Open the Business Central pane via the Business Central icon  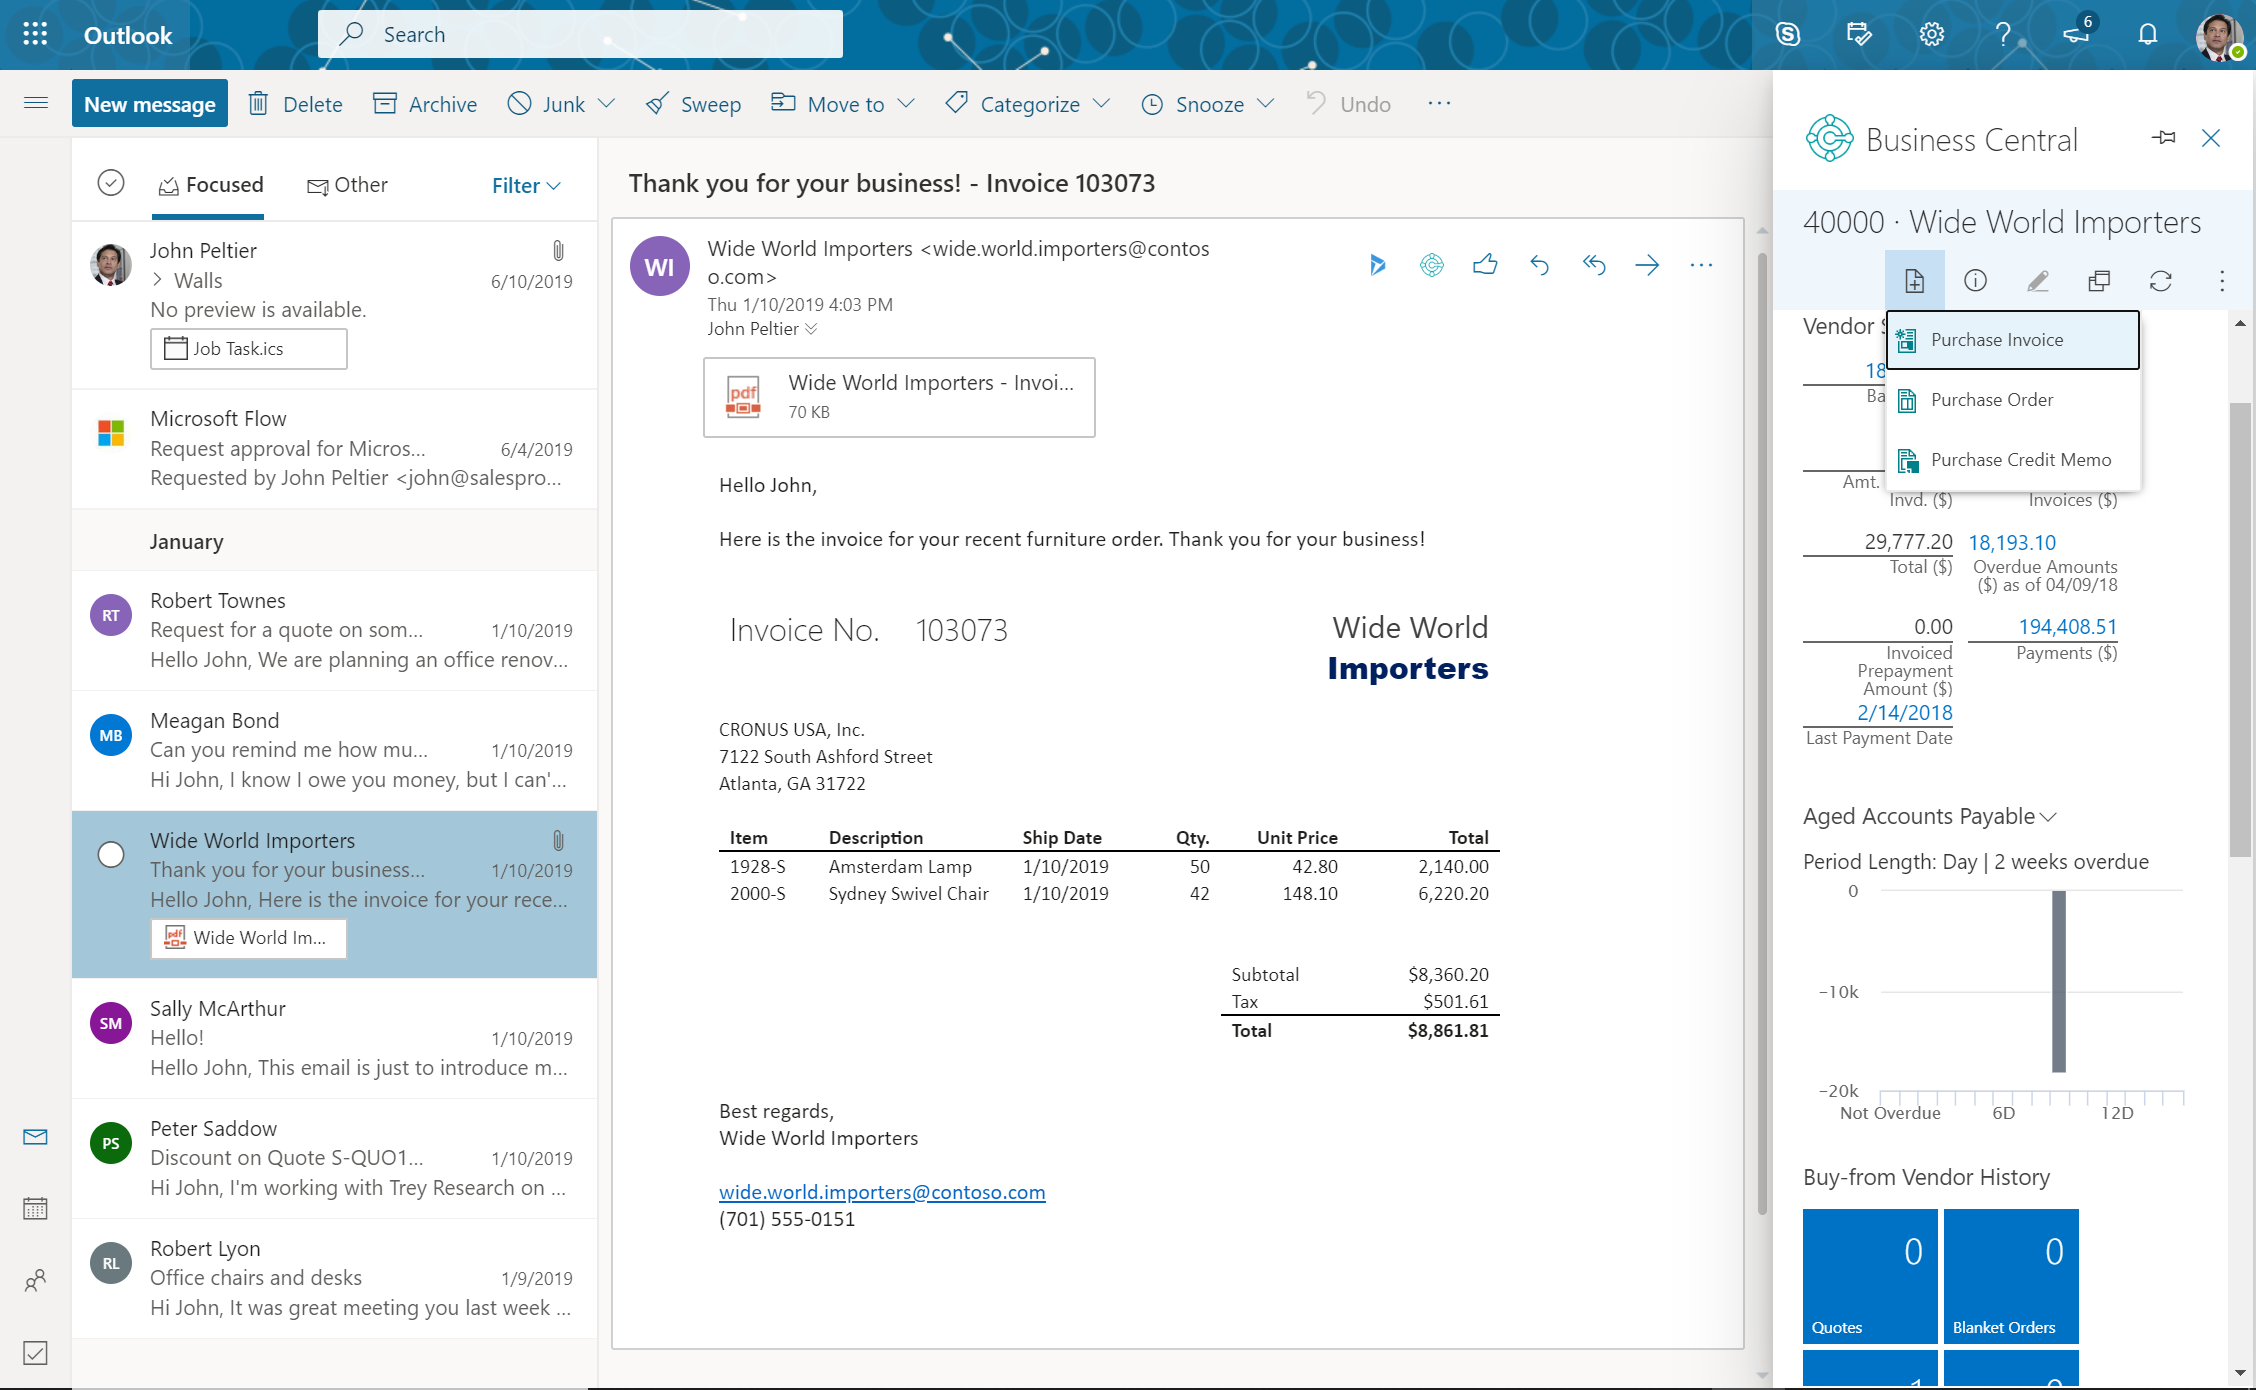point(1432,265)
